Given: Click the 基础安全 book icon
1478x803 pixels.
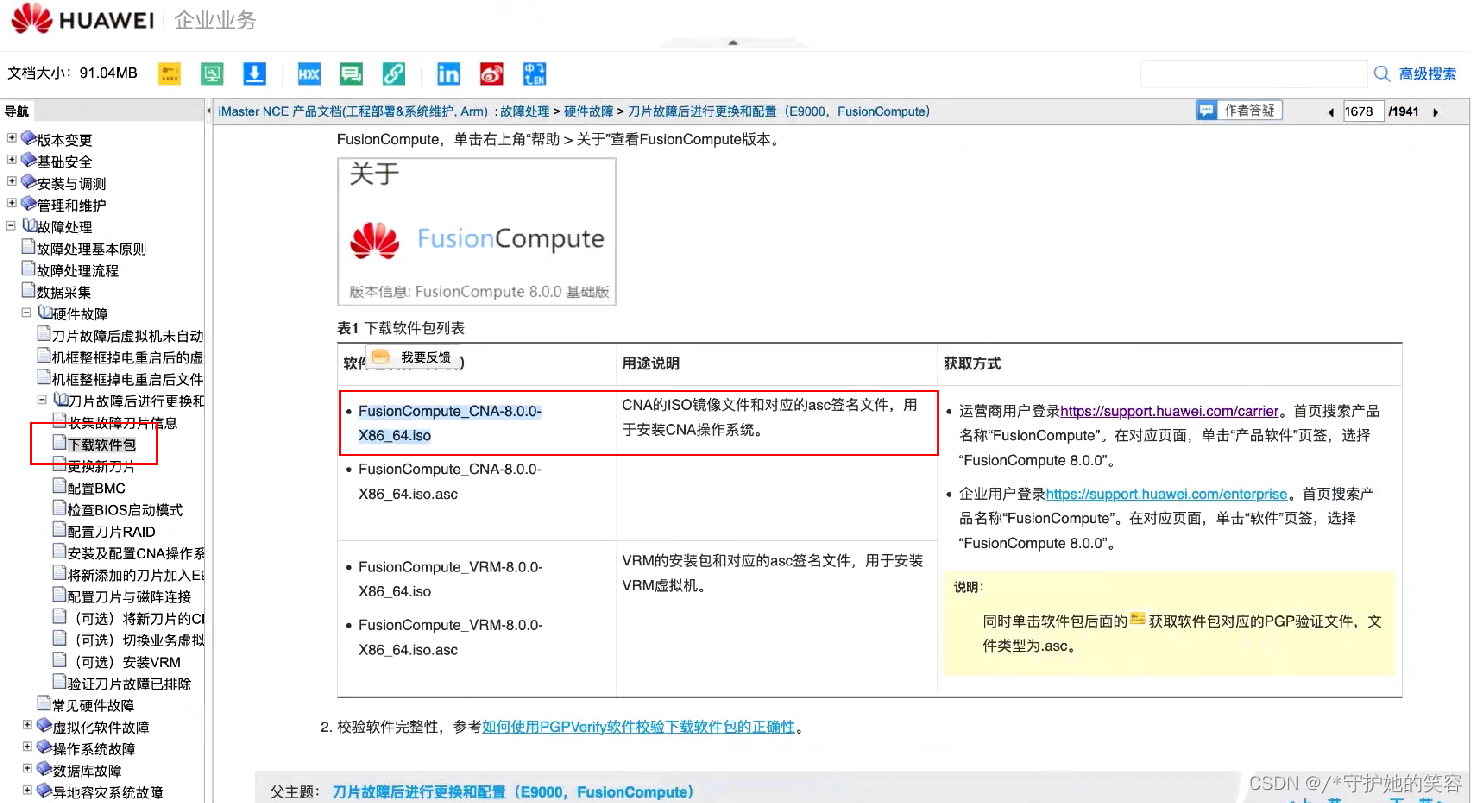Looking at the screenshot, I should point(28,160).
